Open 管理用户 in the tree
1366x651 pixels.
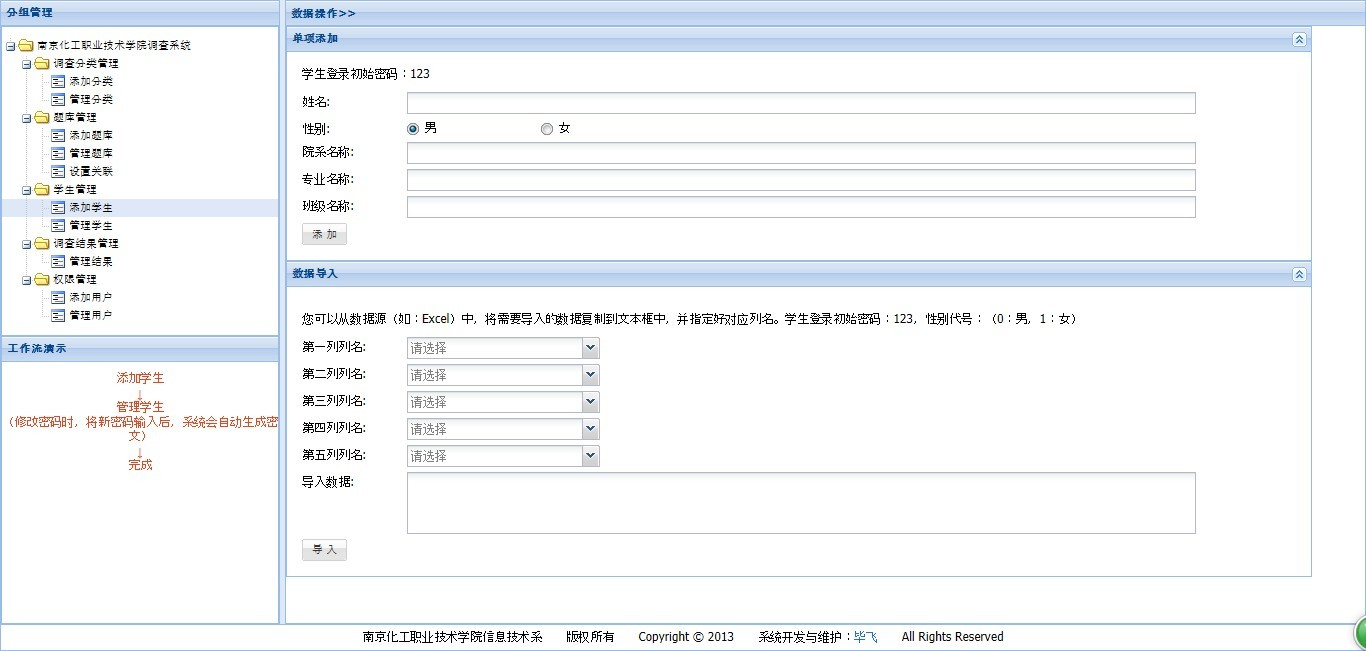click(90, 316)
